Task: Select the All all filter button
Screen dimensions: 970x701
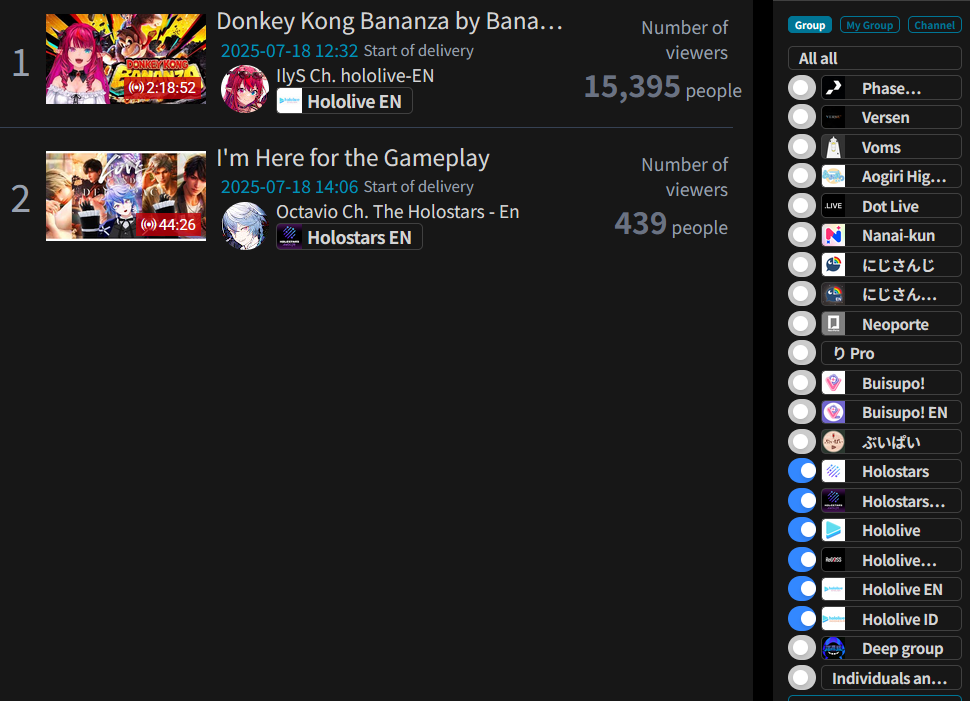Action: (874, 58)
